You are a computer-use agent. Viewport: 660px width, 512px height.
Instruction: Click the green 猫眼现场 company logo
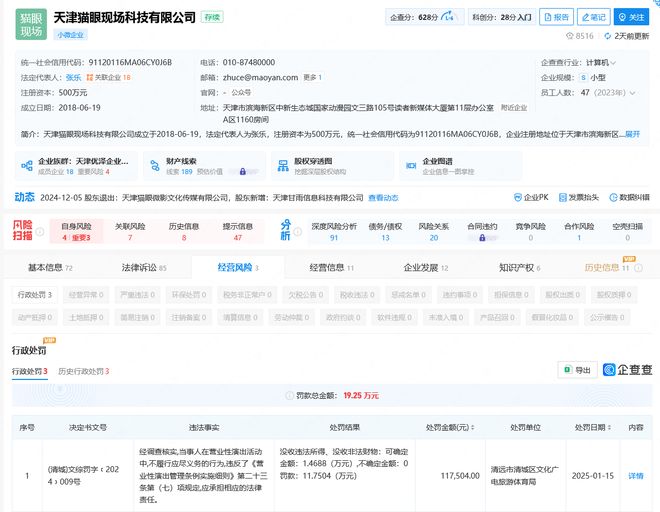point(31,25)
